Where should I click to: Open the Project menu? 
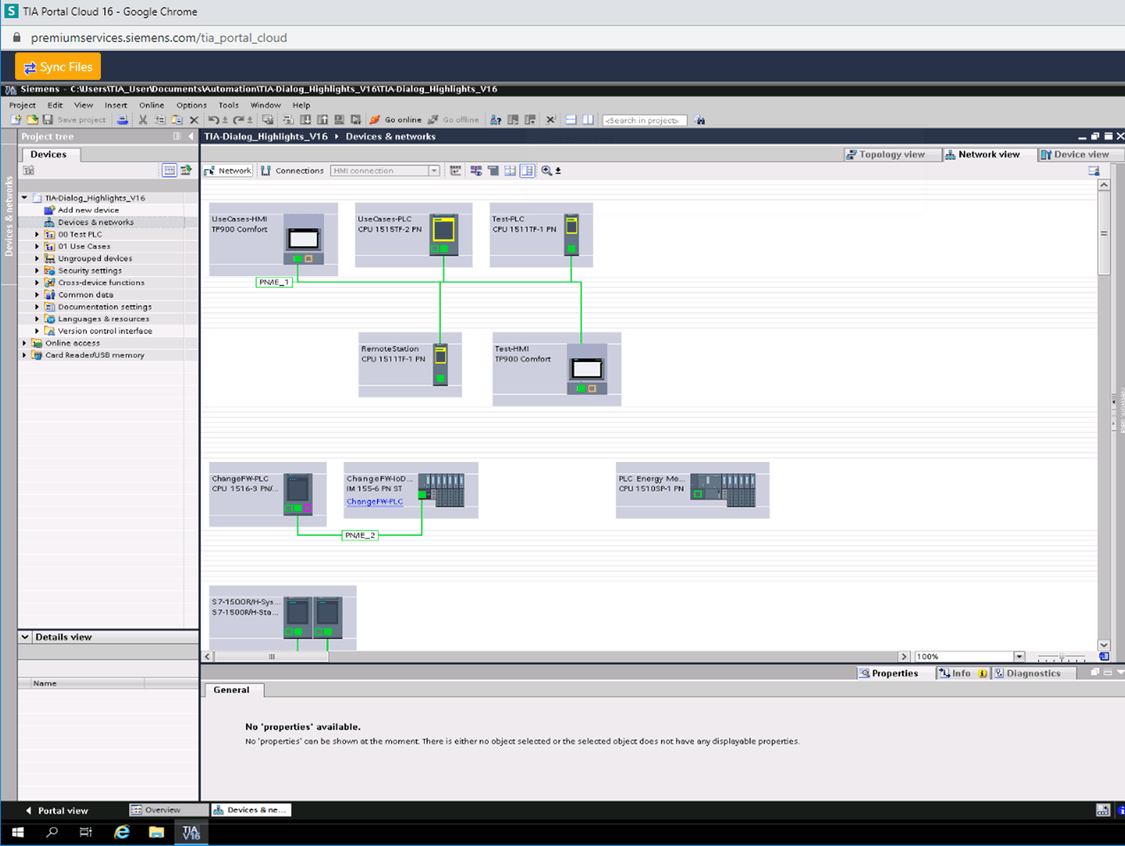tap(22, 105)
